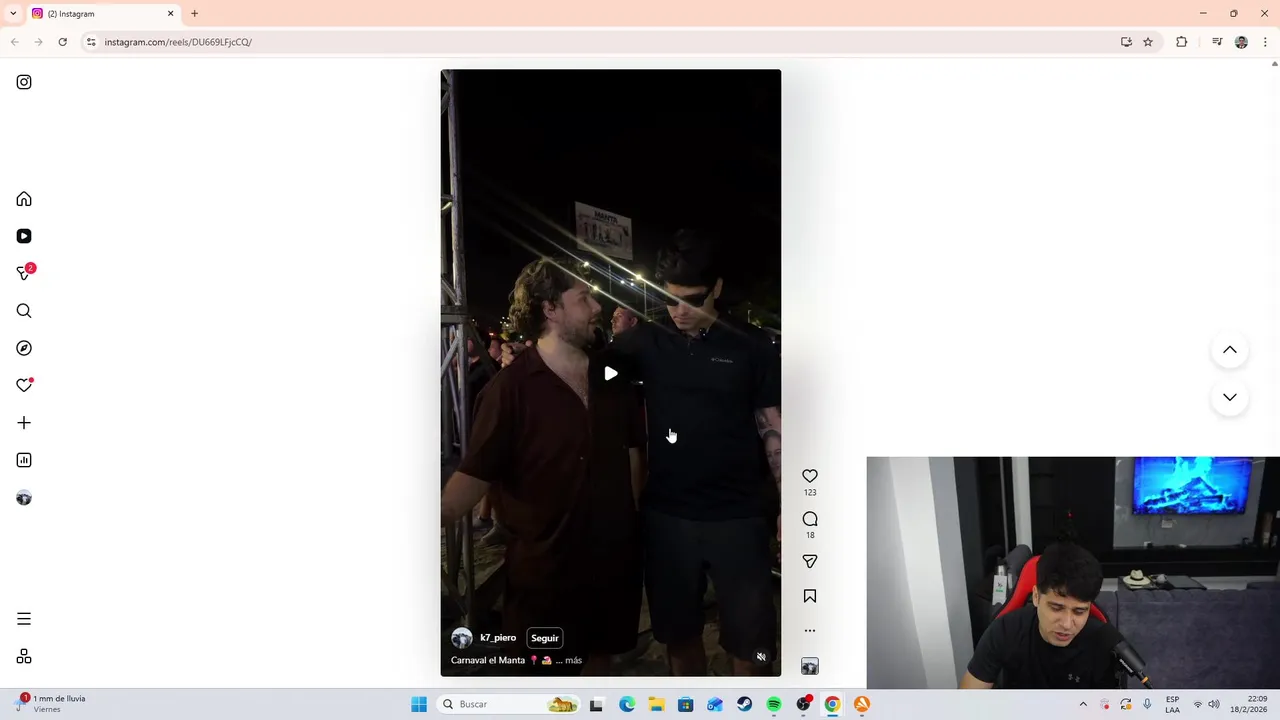Screen dimensions: 1280x720
Task: Share the reel with paper plane icon
Action: click(810, 562)
